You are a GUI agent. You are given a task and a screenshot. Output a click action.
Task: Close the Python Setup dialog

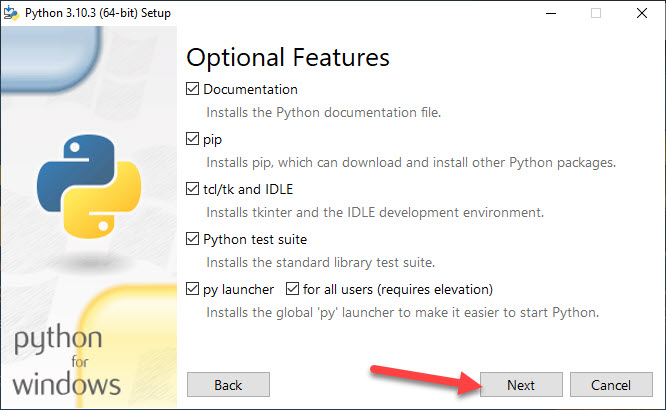[642, 13]
